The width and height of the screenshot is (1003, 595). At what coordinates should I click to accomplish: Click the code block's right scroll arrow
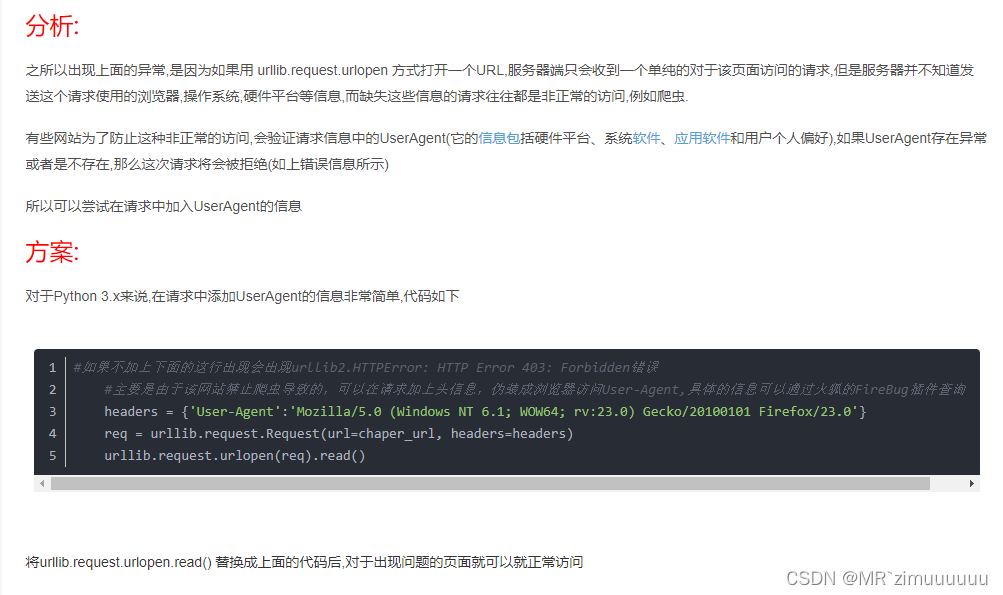pyautogui.click(x=972, y=484)
